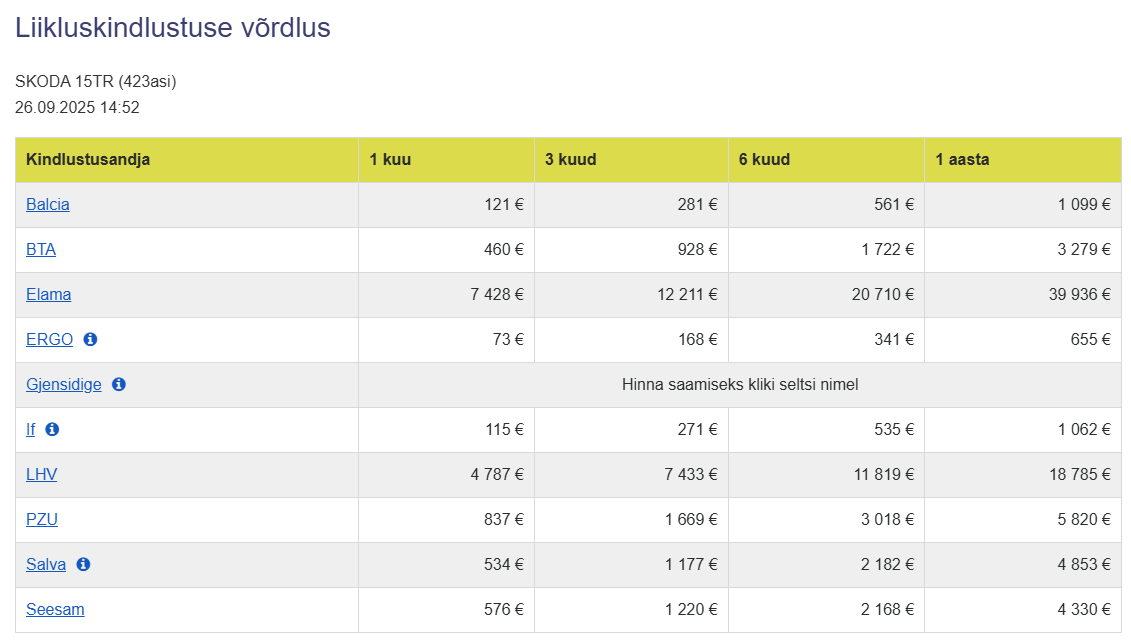The width and height of the screenshot is (1131, 642).
Task: Follow the LHV link
Action: [41, 474]
